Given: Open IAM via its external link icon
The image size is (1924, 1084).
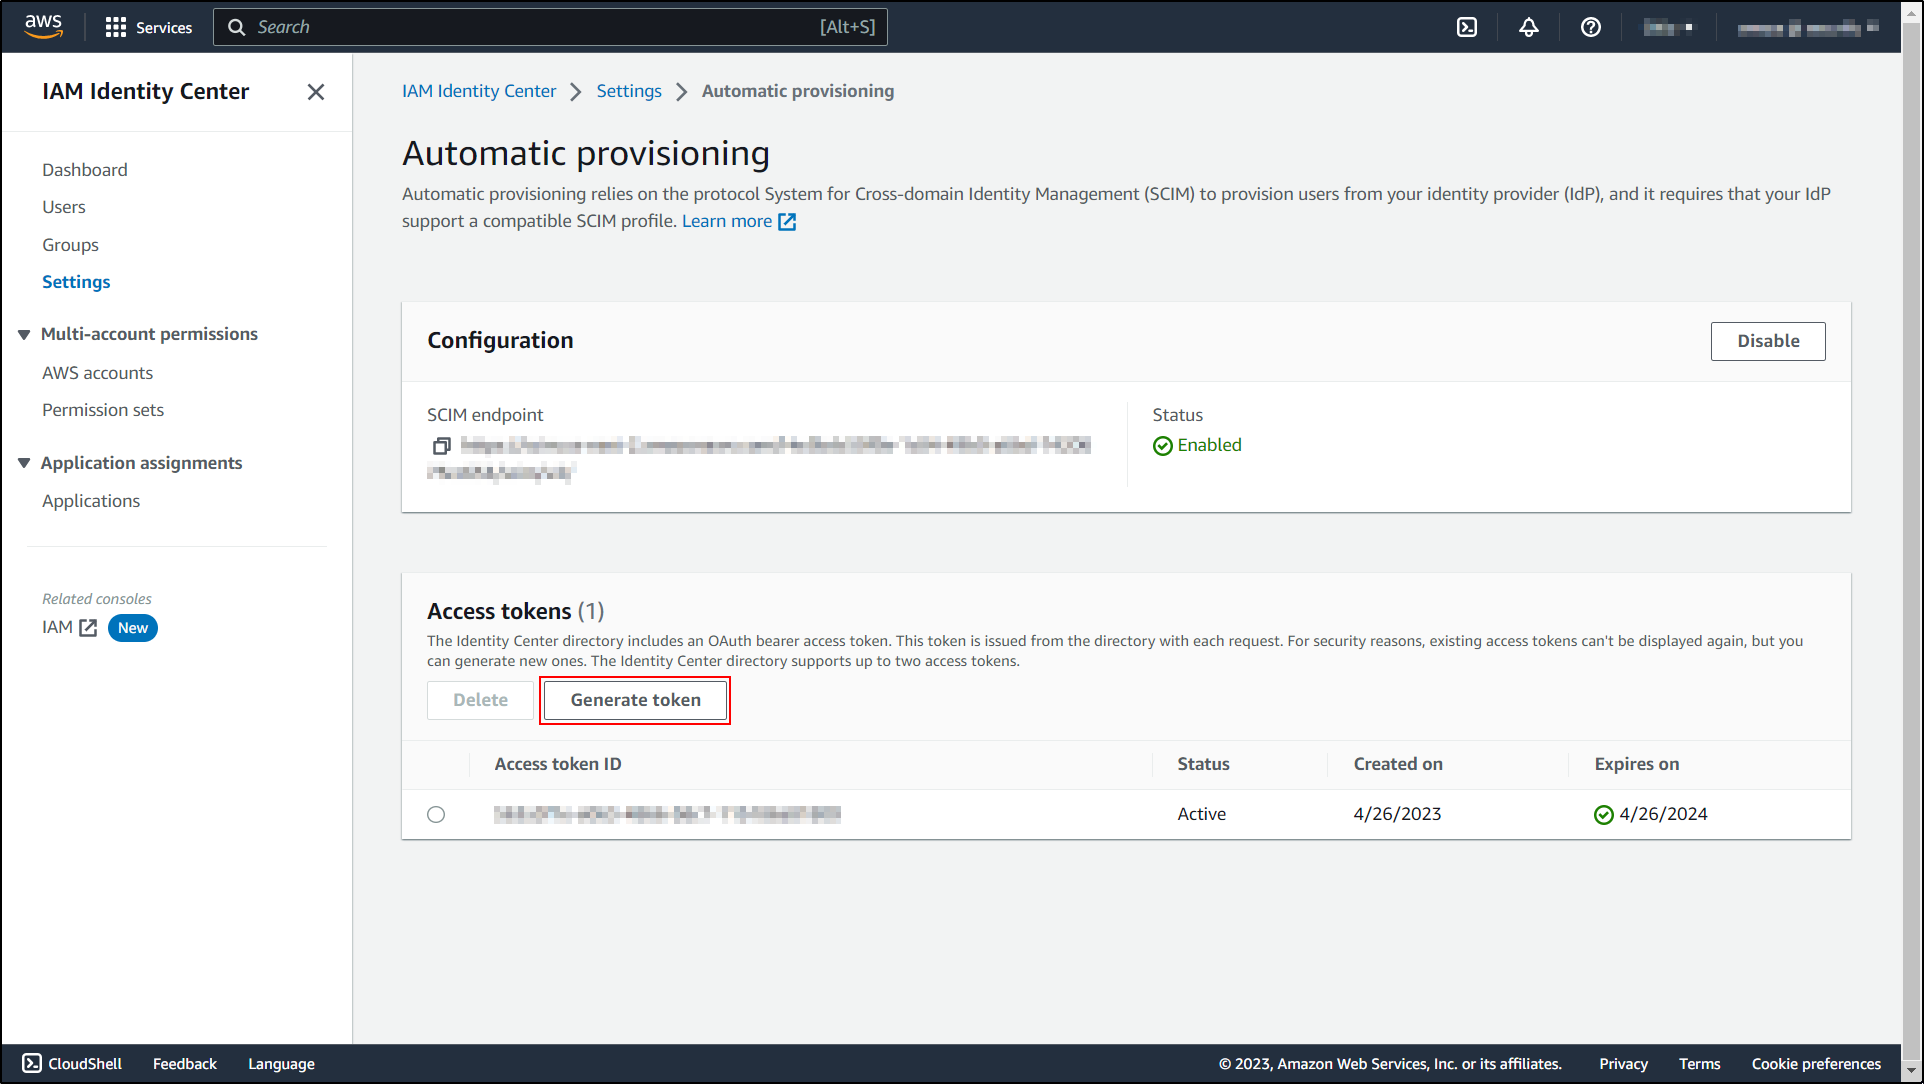Looking at the screenshot, I should tap(87, 628).
